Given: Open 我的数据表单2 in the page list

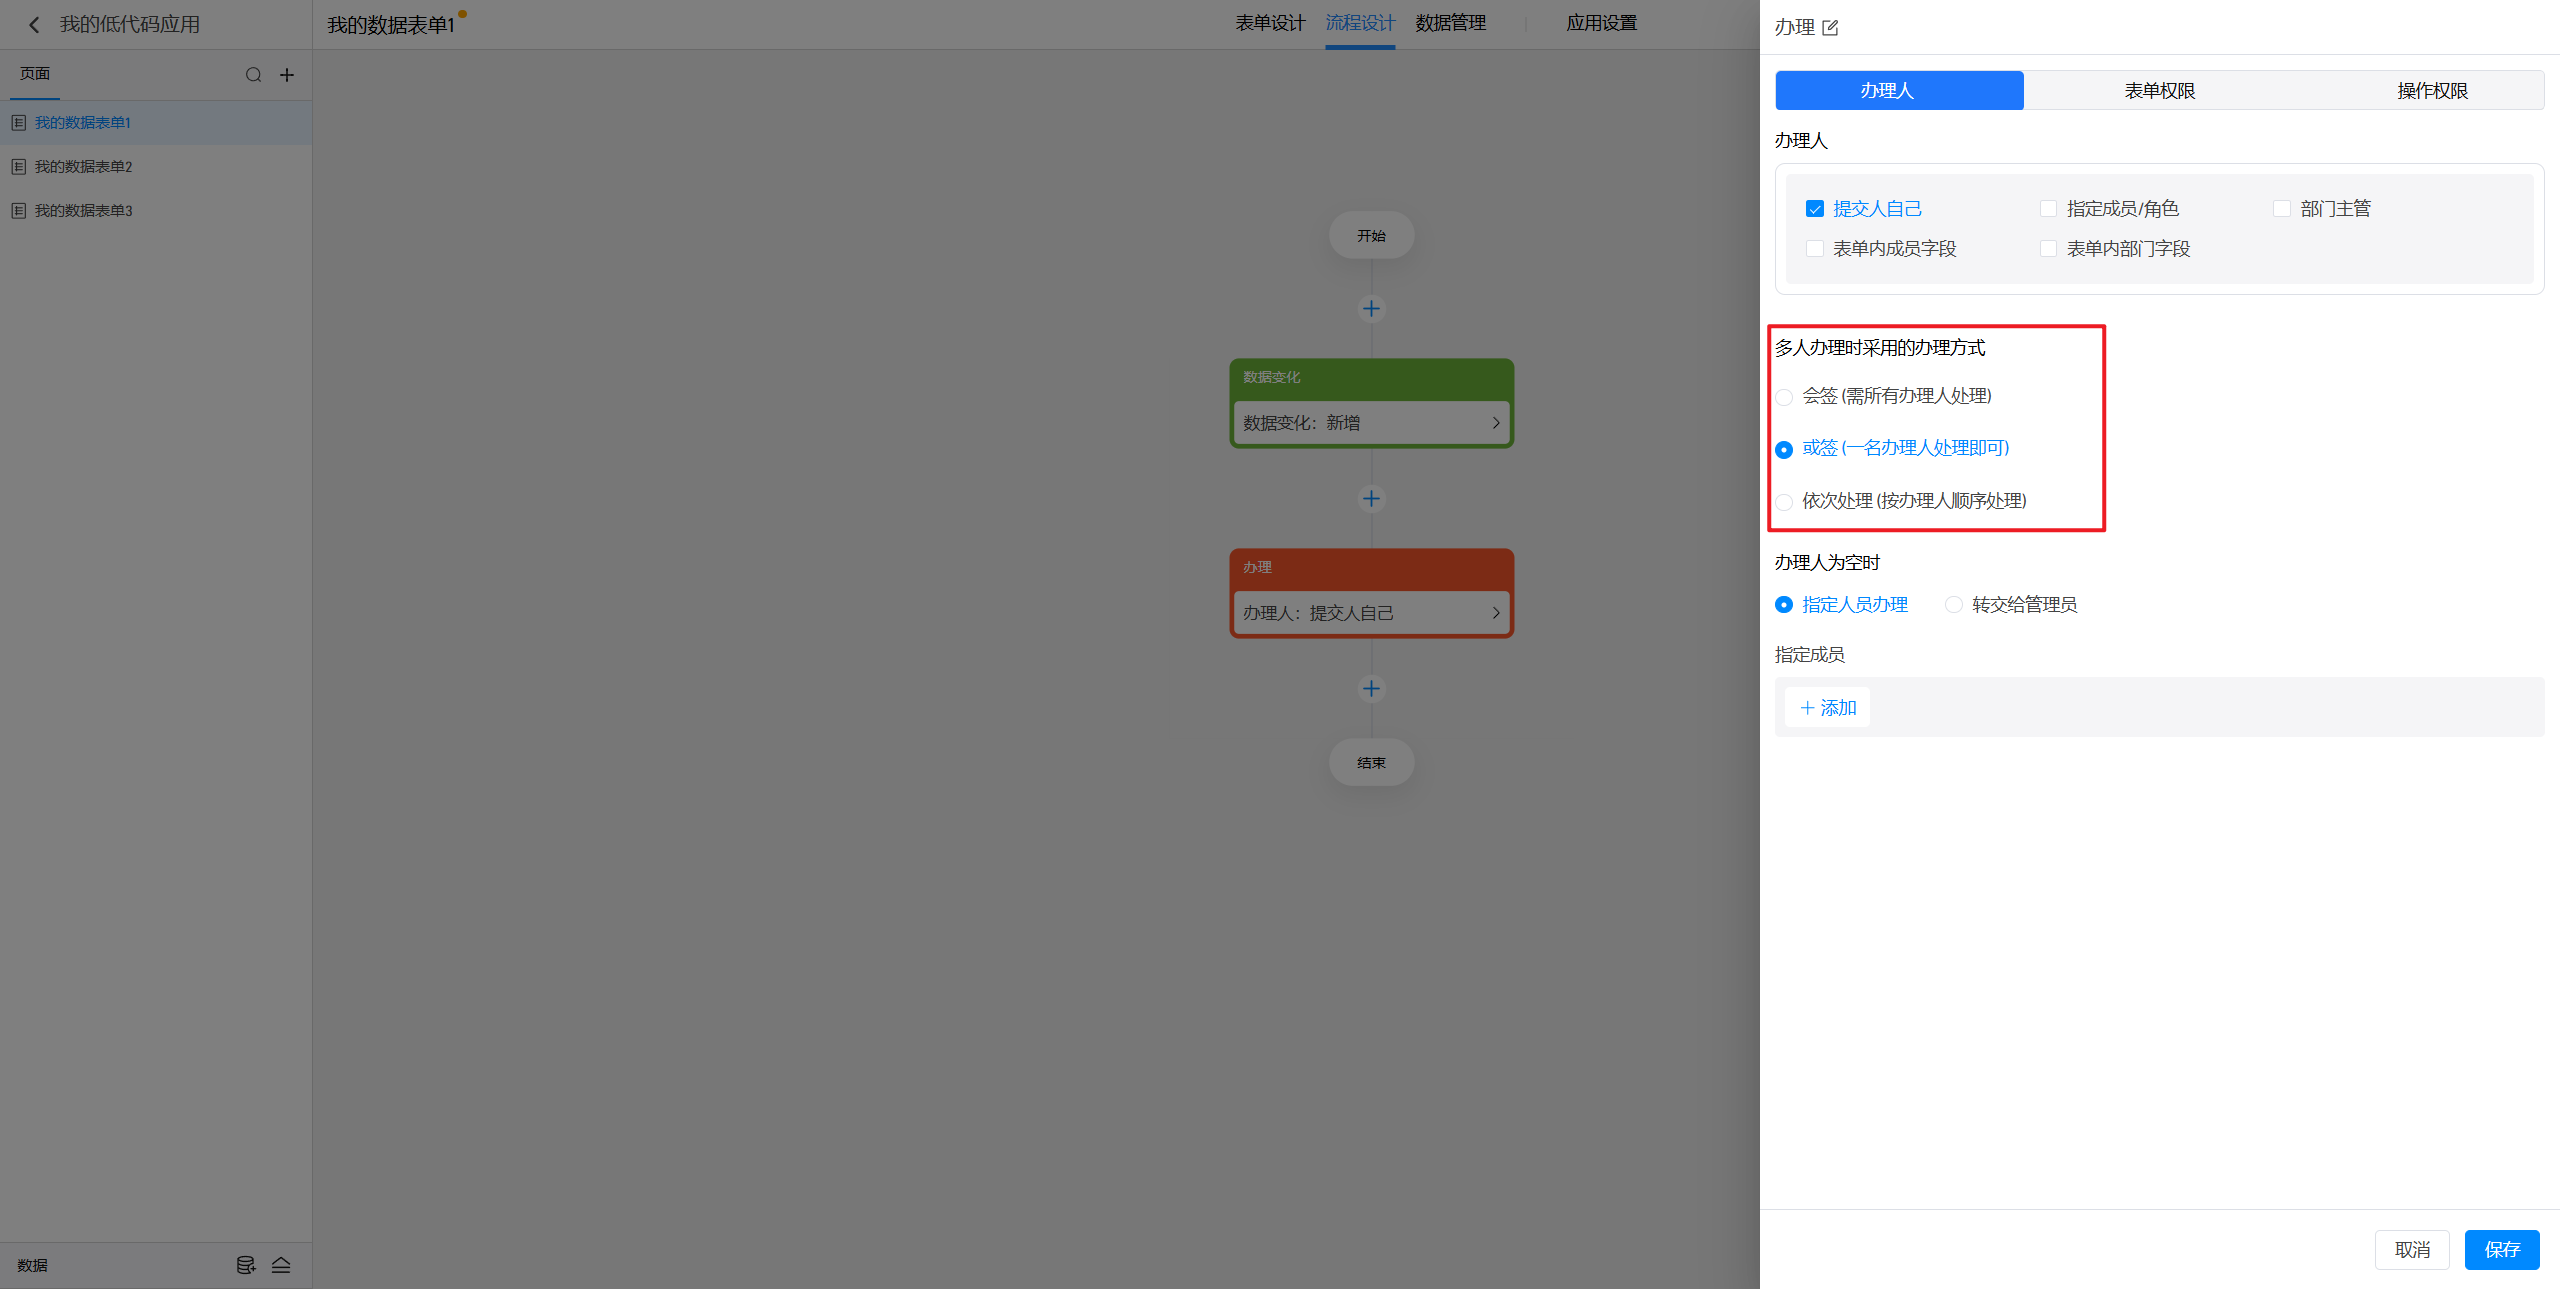Looking at the screenshot, I should tap(84, 167).
